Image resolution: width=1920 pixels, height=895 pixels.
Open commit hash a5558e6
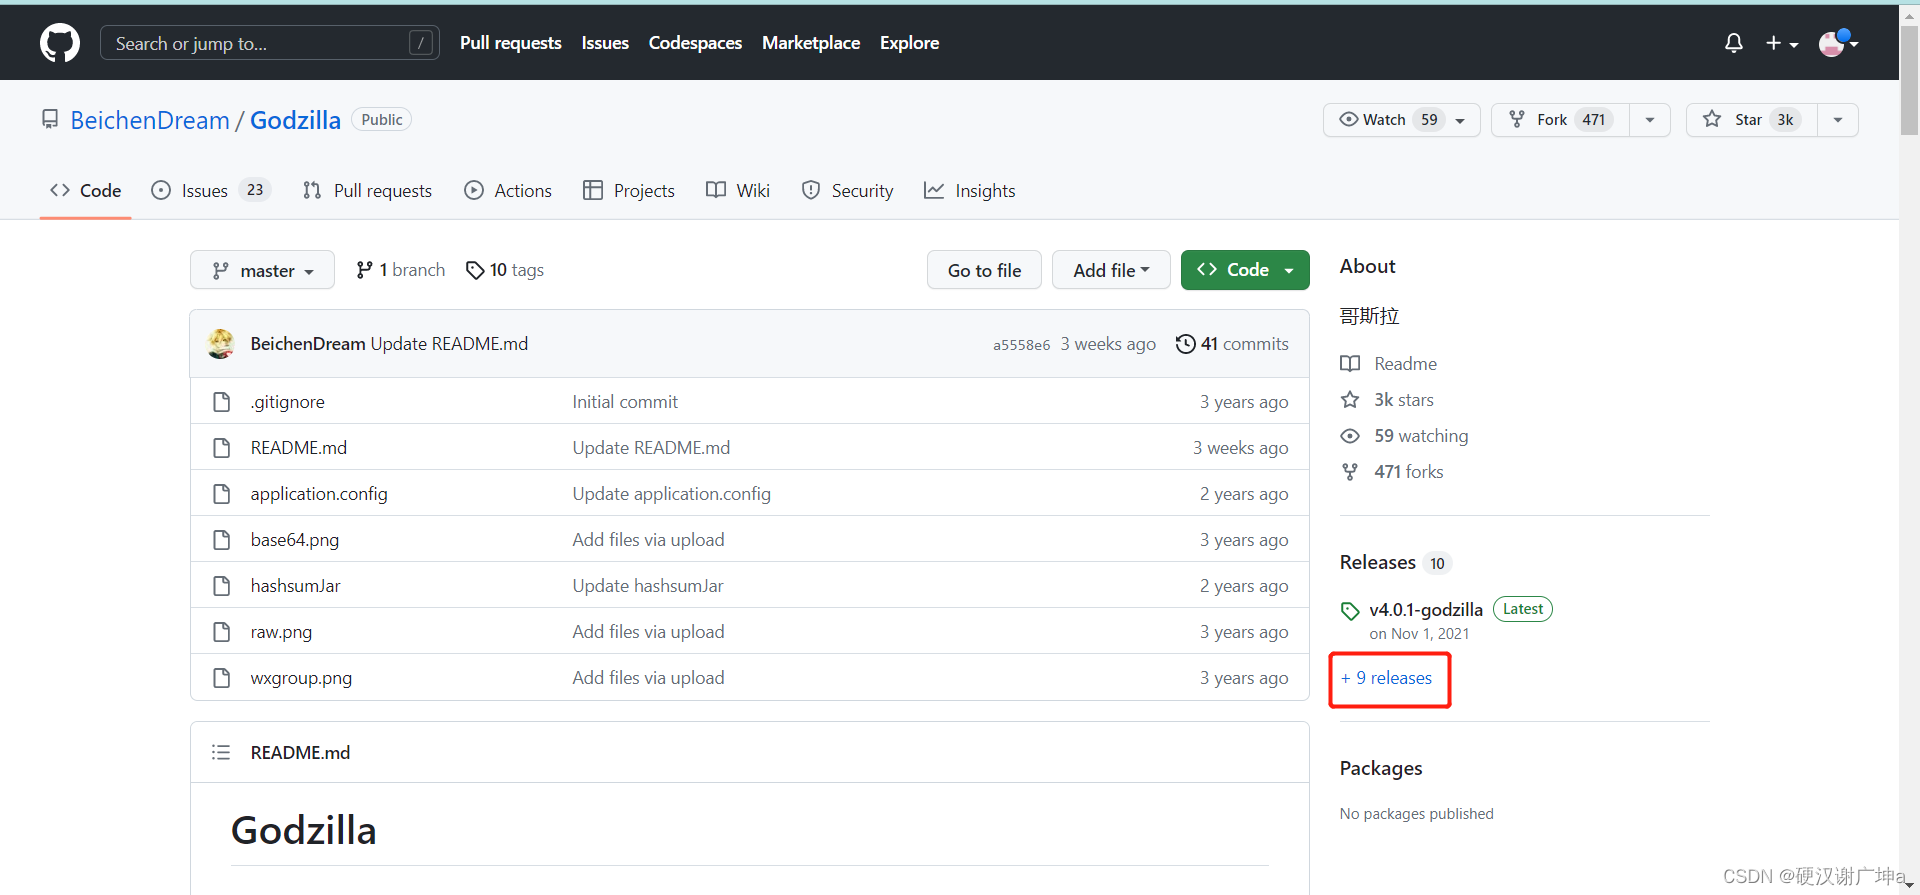point(1021,345)
